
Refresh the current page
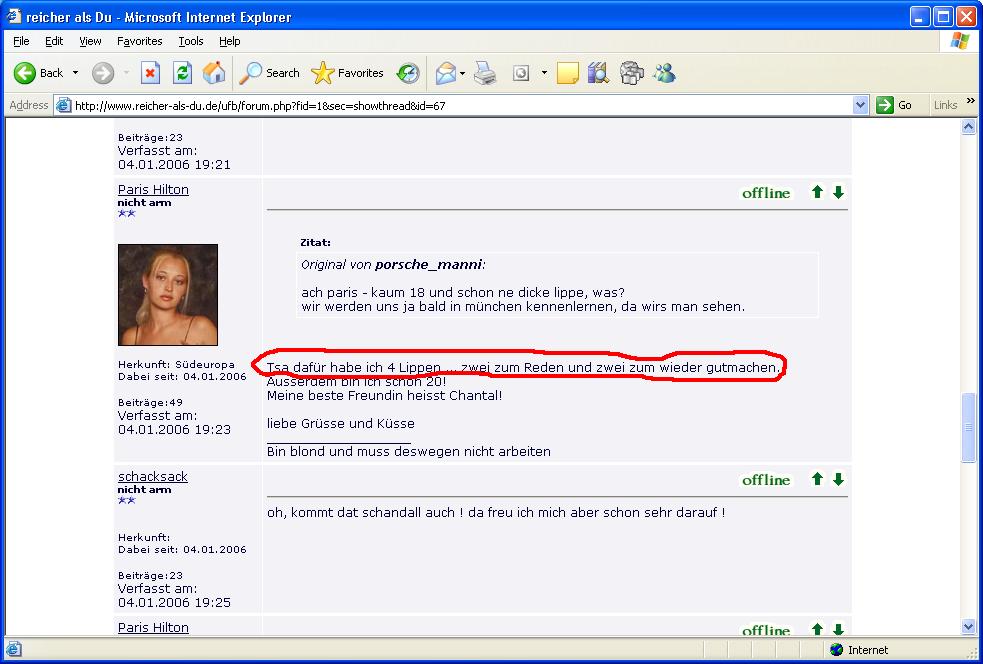pyautogui.click(x=182, y=73)
